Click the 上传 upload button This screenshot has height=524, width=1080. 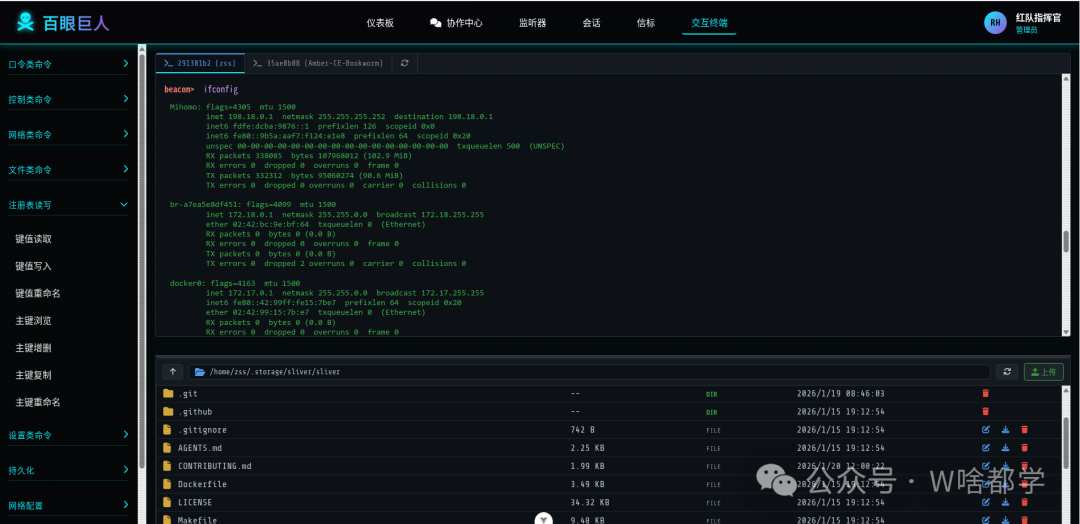click(1043, 372)
